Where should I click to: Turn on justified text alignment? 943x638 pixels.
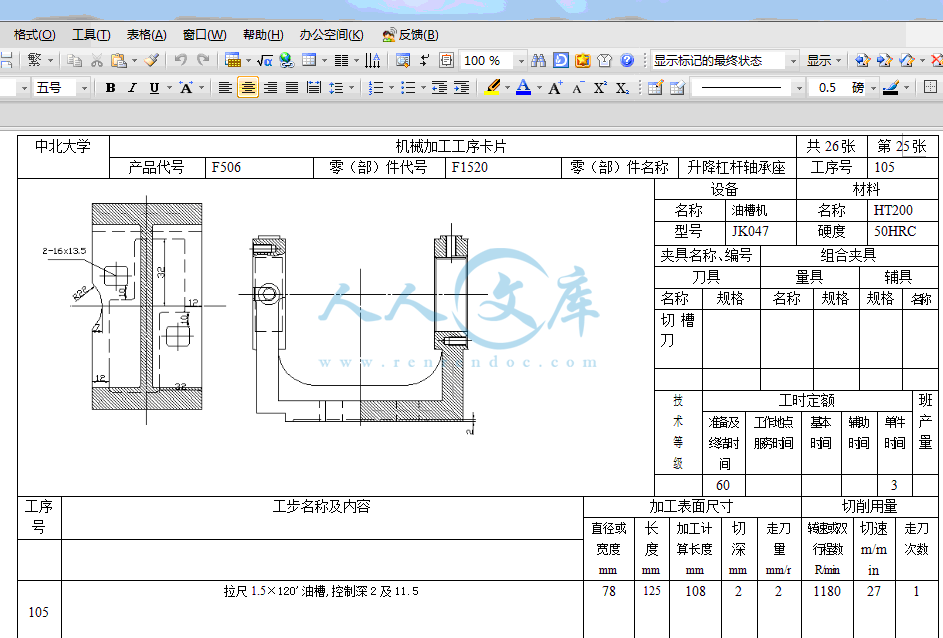pyautogui.click(x=292, y=88)
